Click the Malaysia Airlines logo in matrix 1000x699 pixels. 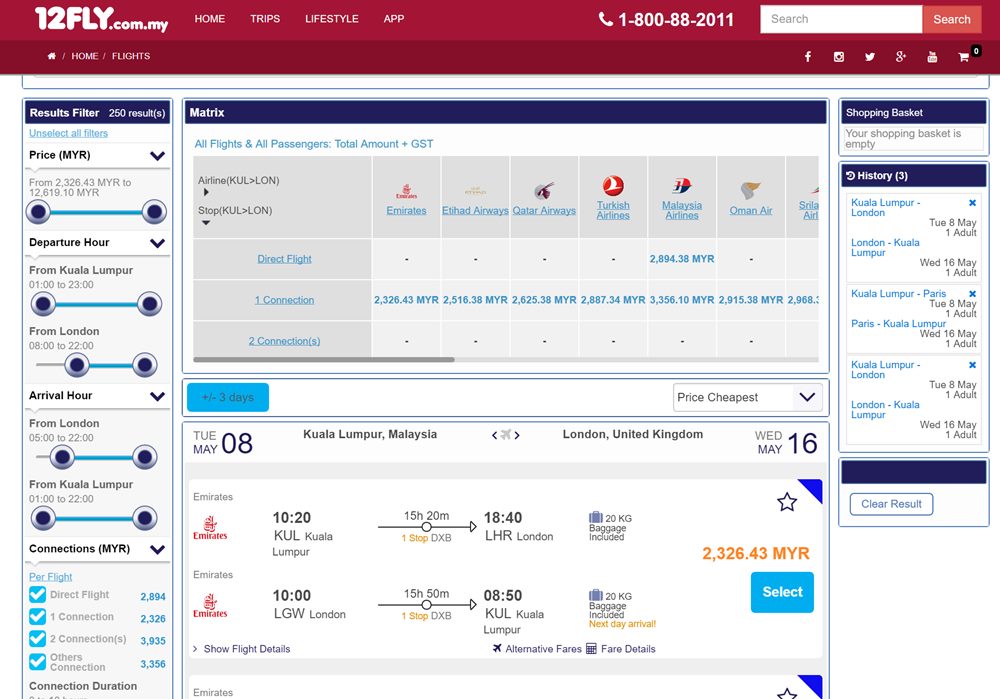point(682,186)
